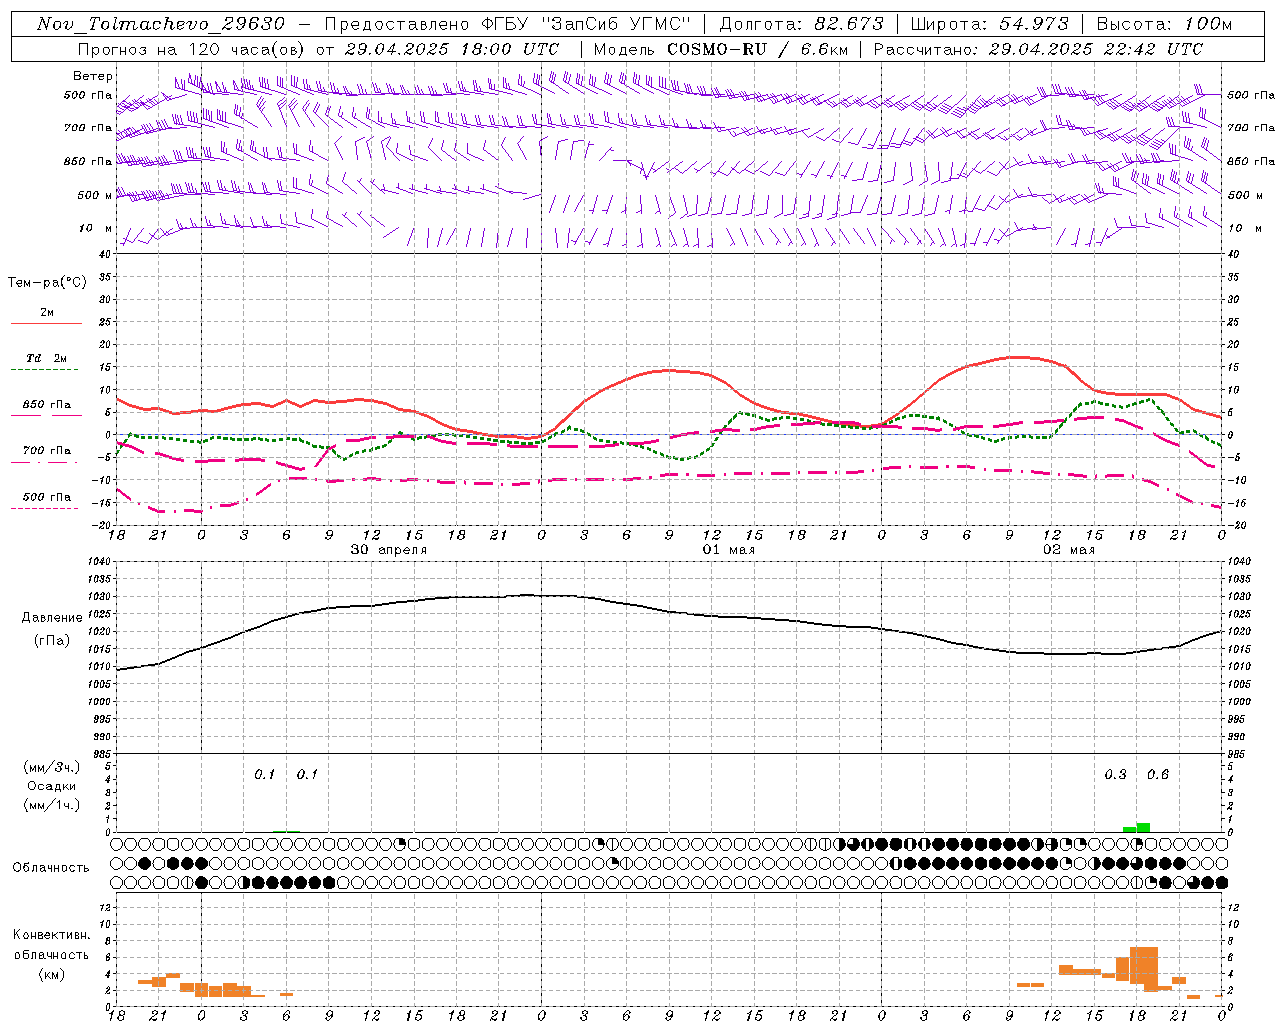Click the Td 2м legend label
The image size is (1280, 1024).
click(47, 358)
